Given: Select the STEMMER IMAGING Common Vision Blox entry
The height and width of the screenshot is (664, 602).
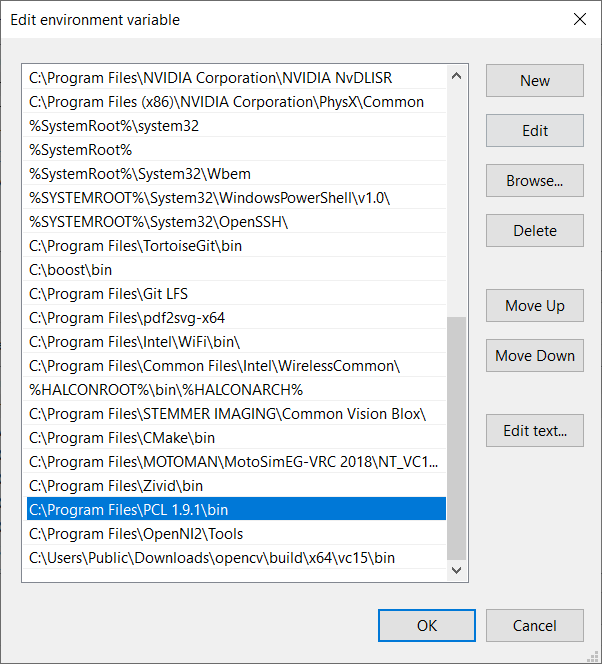Looking at the screenshot, I should point(236,414).
